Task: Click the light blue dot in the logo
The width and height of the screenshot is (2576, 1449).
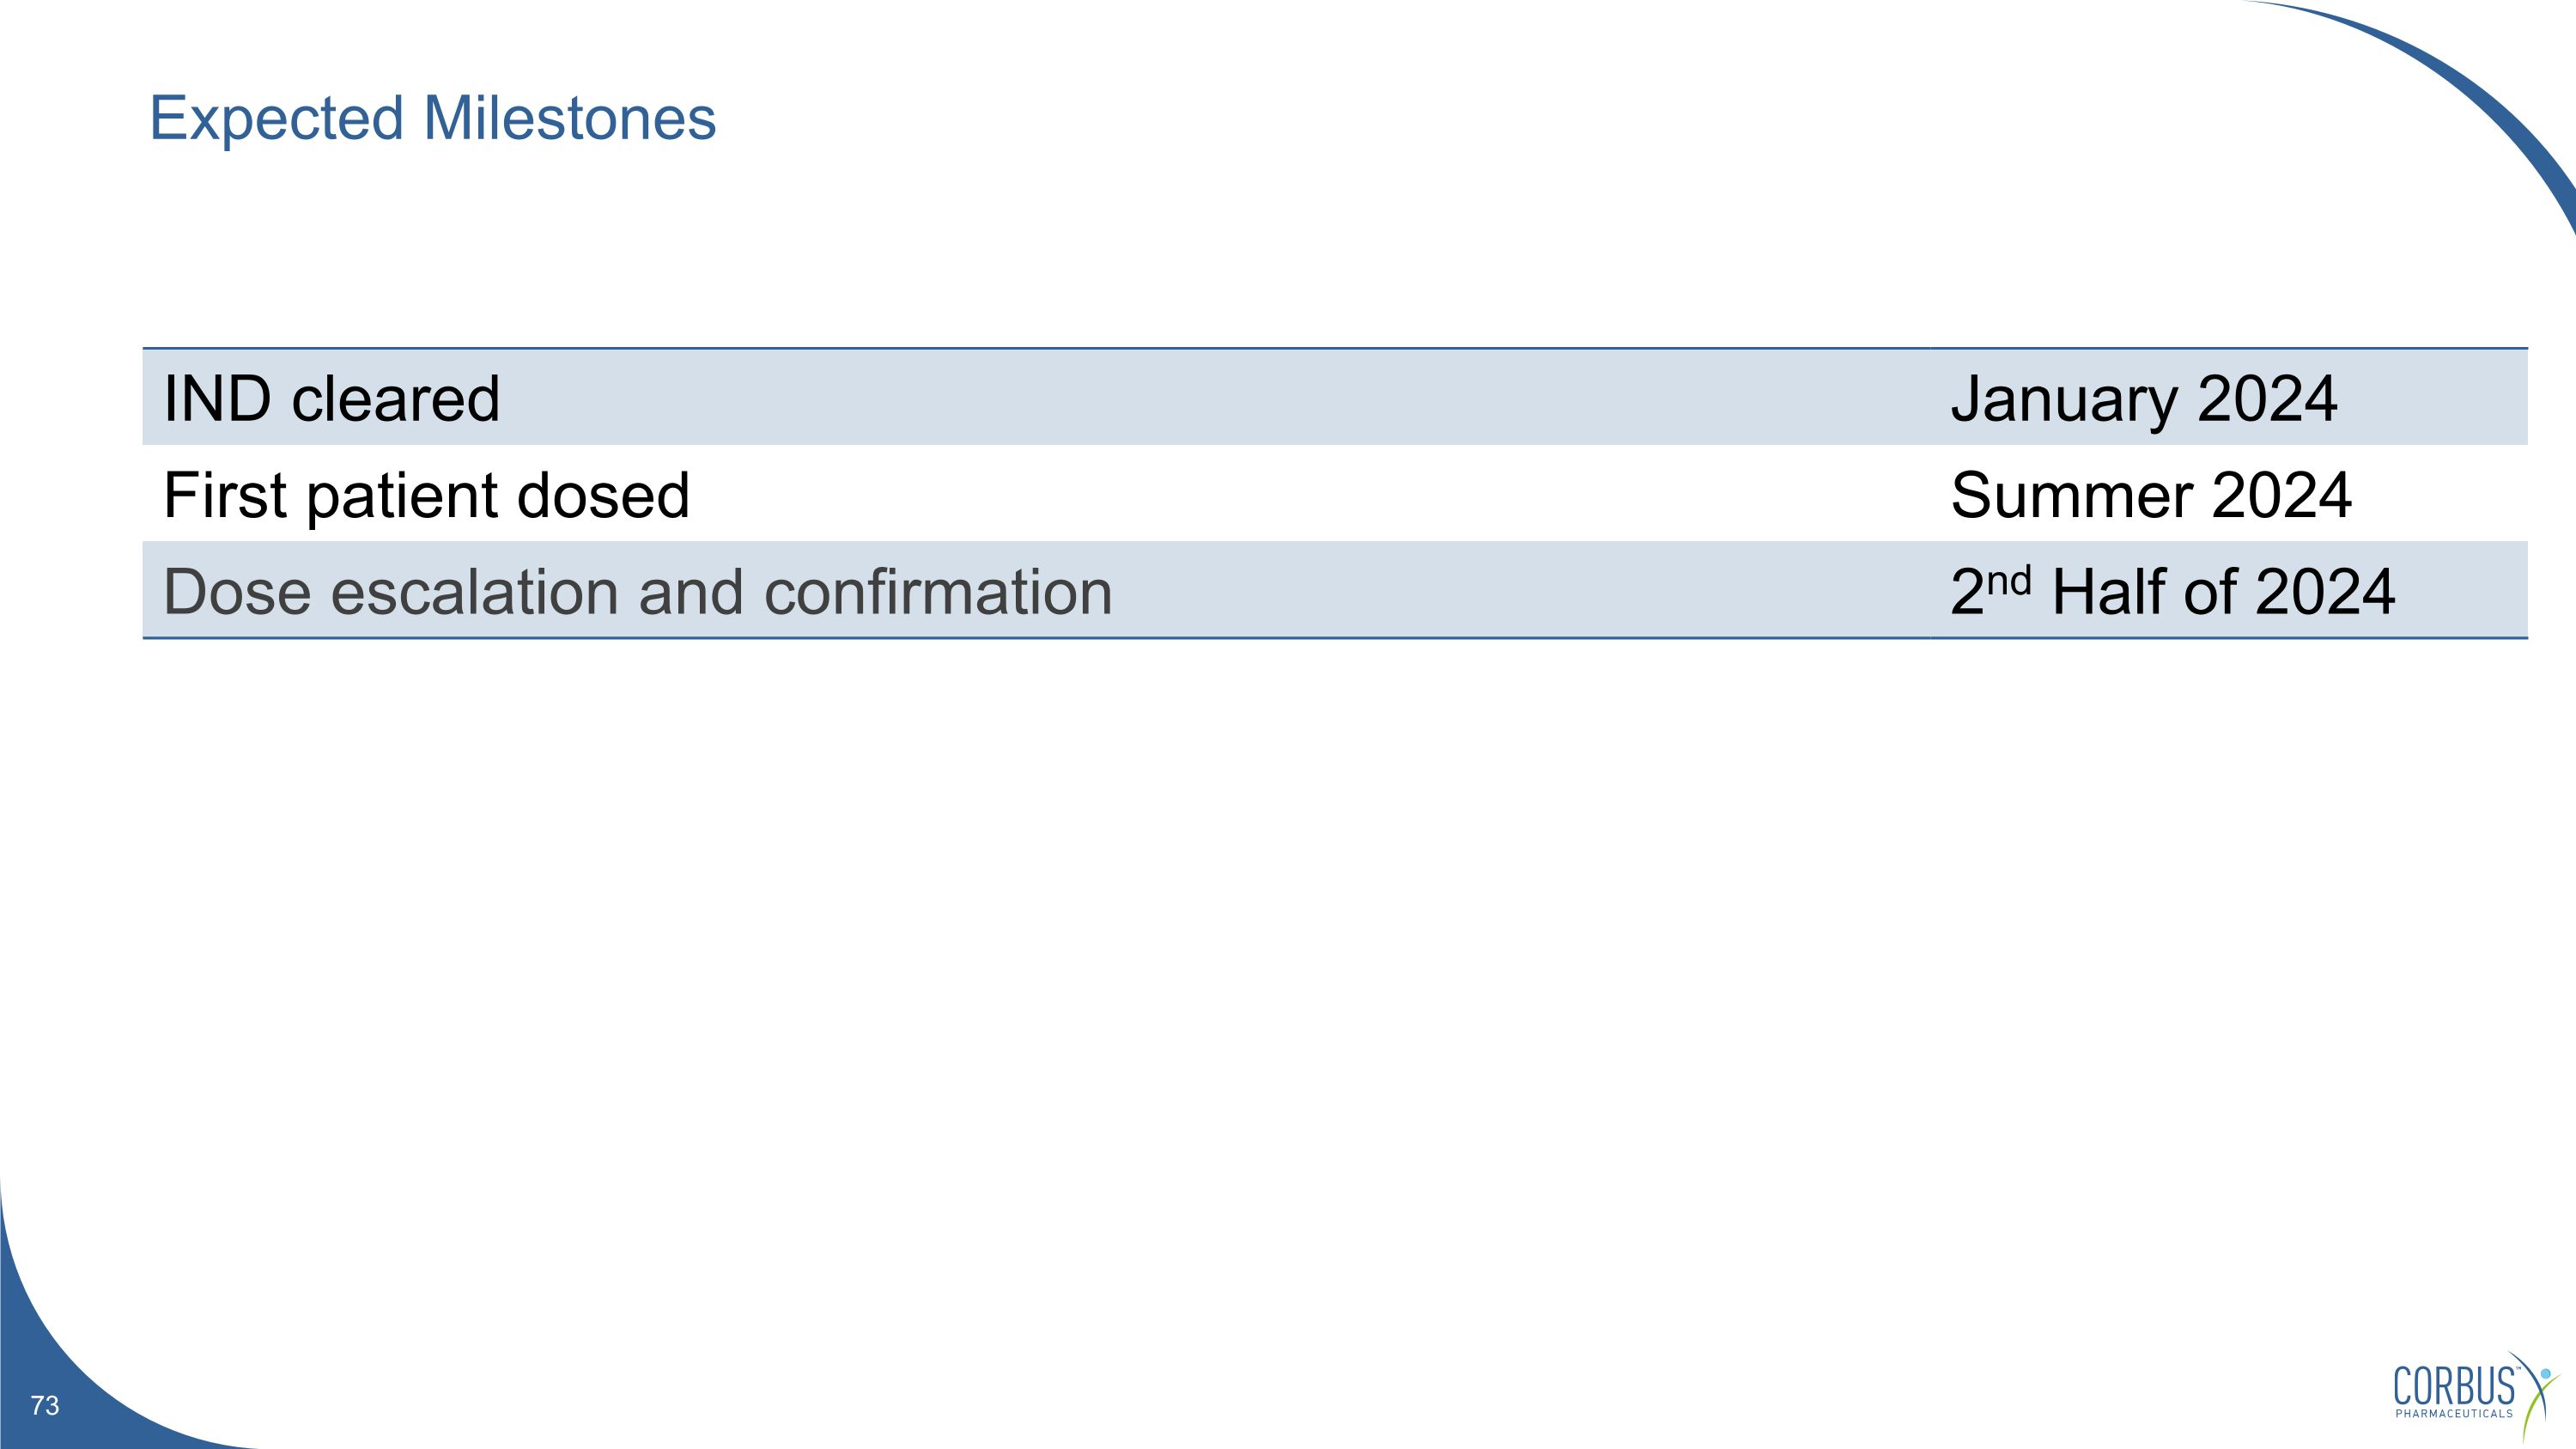Action: pyautogui.click(x=2546, y=1374)
